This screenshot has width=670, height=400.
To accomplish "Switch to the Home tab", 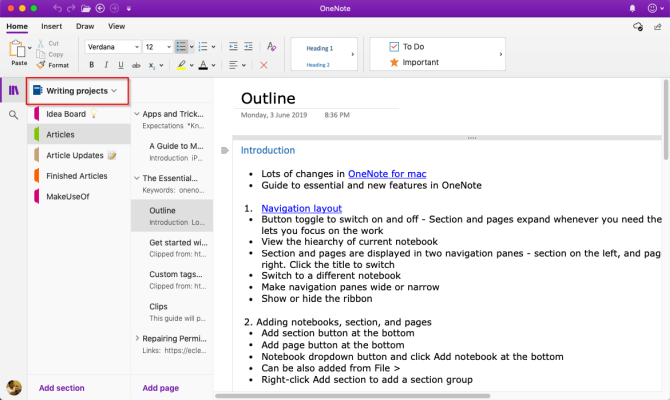I will point(17,26).
